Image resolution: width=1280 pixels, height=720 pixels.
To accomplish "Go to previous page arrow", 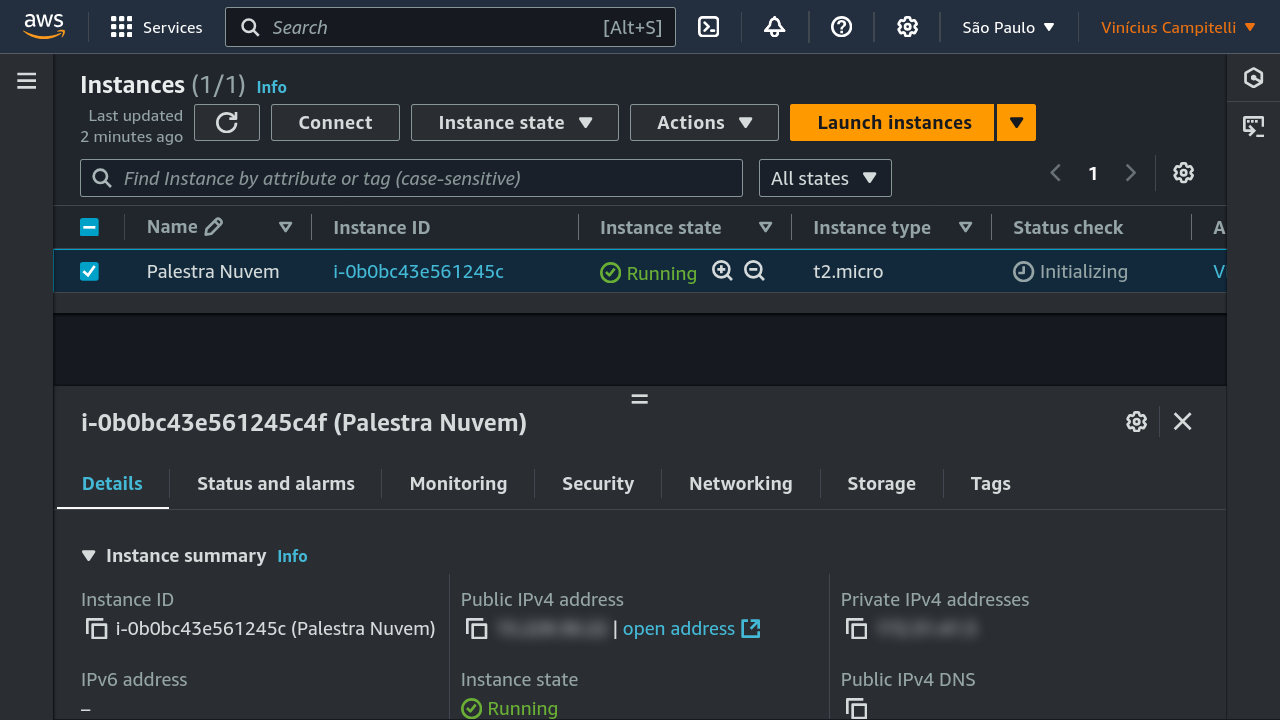I will tap(1056, 173).
